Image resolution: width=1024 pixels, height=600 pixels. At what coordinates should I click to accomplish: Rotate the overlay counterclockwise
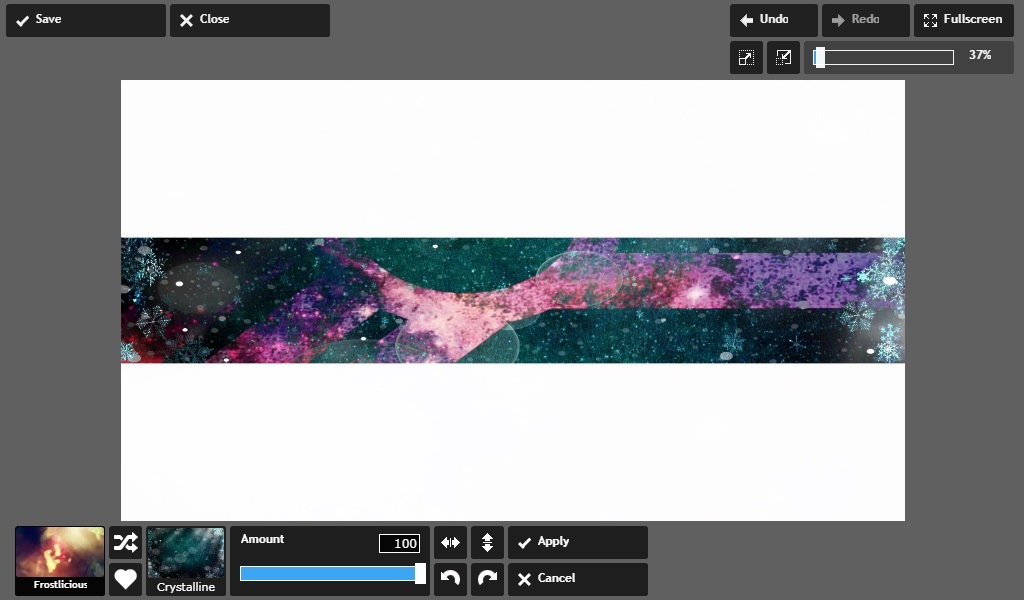pyautogui.click(x=451, y=579)
